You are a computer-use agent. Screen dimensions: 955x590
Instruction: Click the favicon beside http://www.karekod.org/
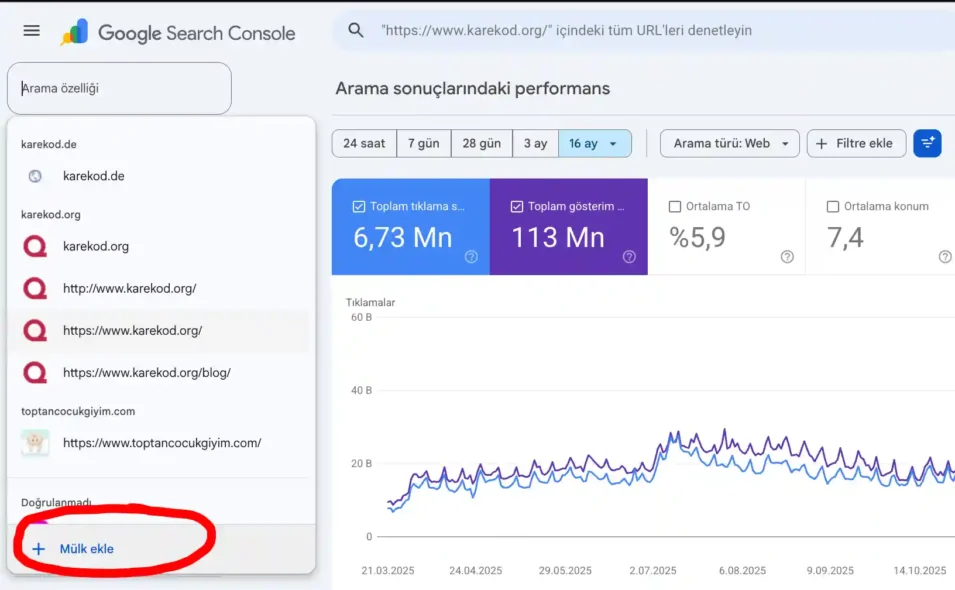click(x=35, y=289)
